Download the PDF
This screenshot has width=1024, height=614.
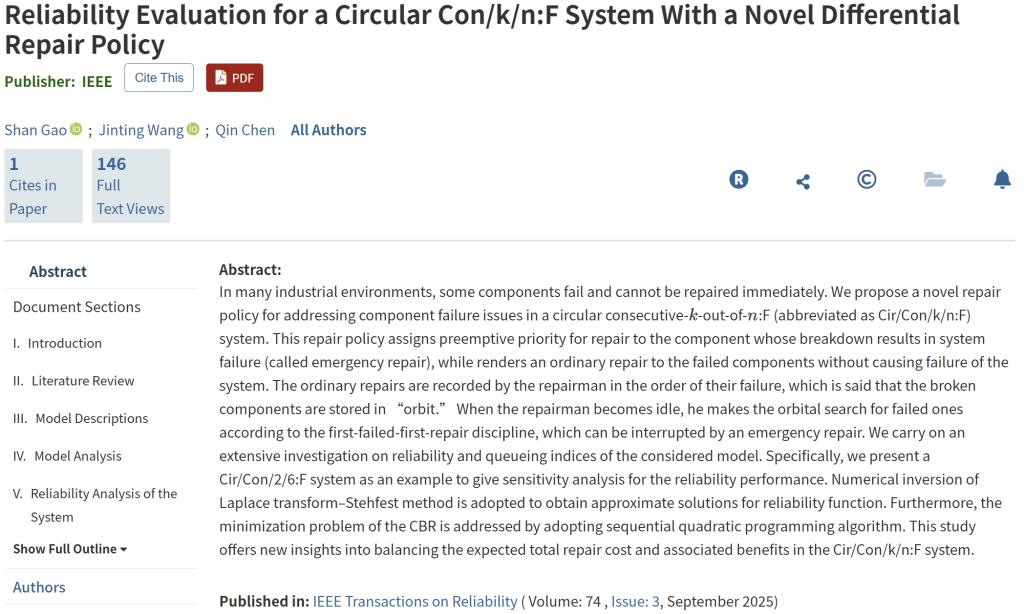point(234,78)
